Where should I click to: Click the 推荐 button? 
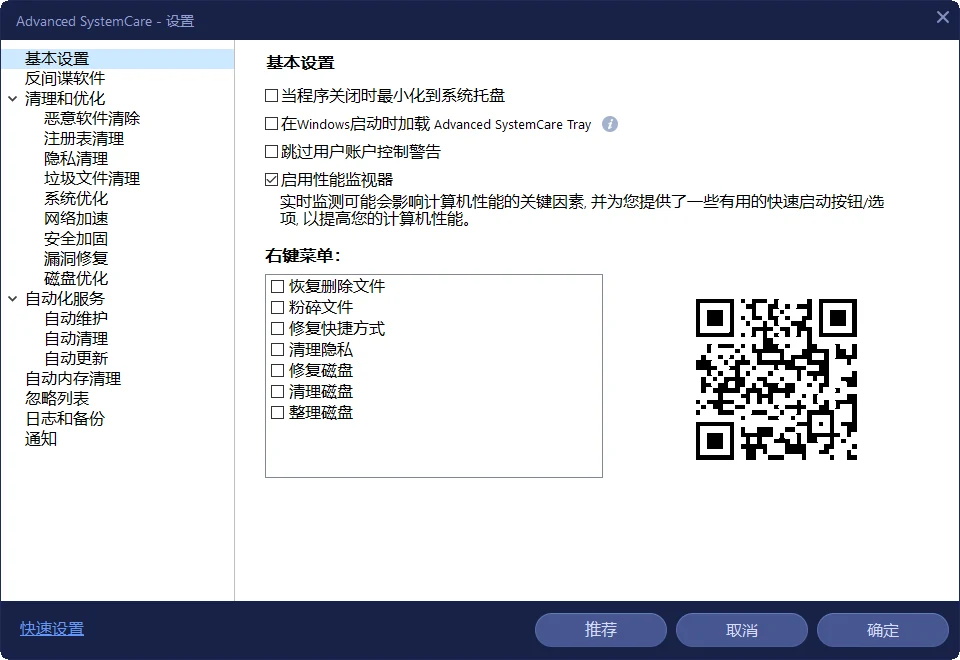[601, 630]
